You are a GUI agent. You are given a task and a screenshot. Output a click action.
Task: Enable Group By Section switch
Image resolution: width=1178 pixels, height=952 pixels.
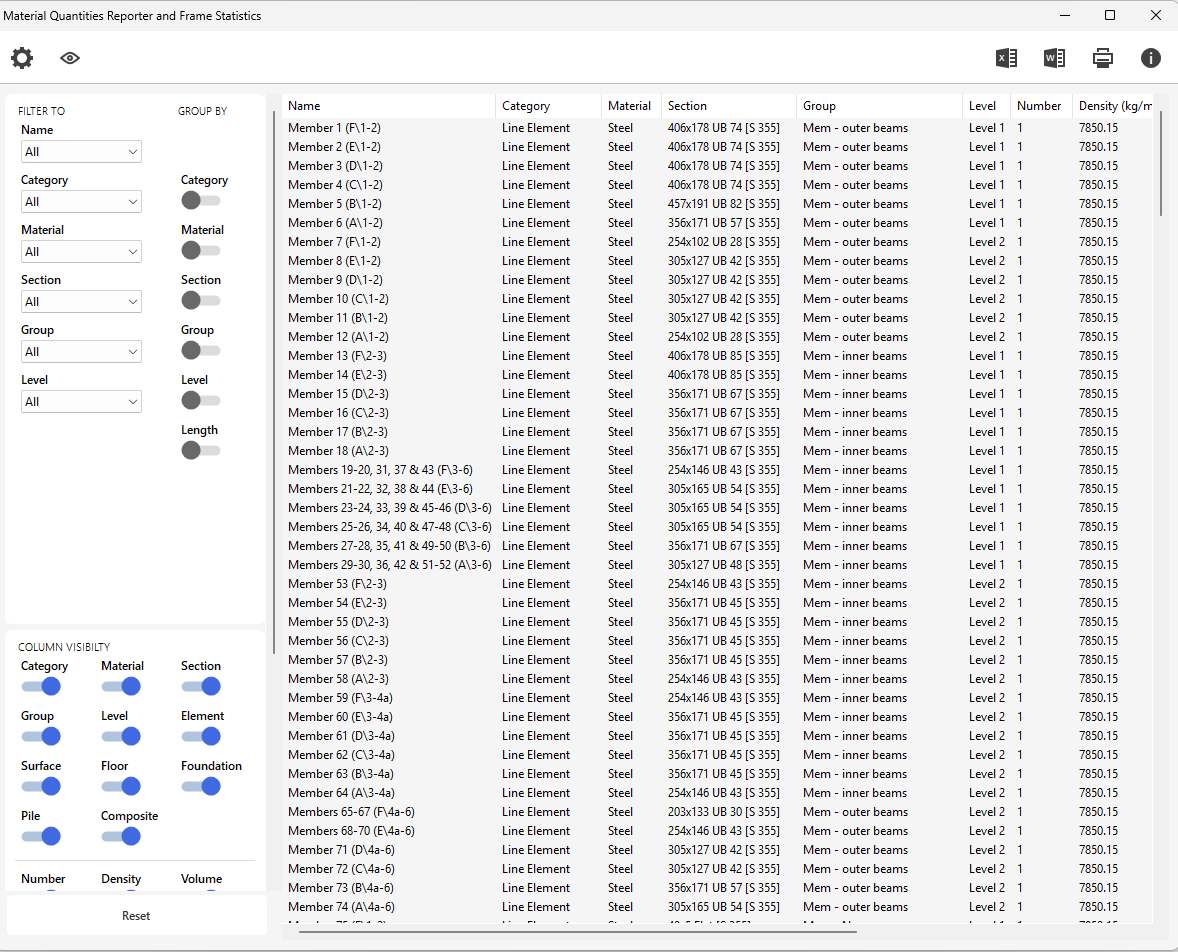click(x=200, y=301)
